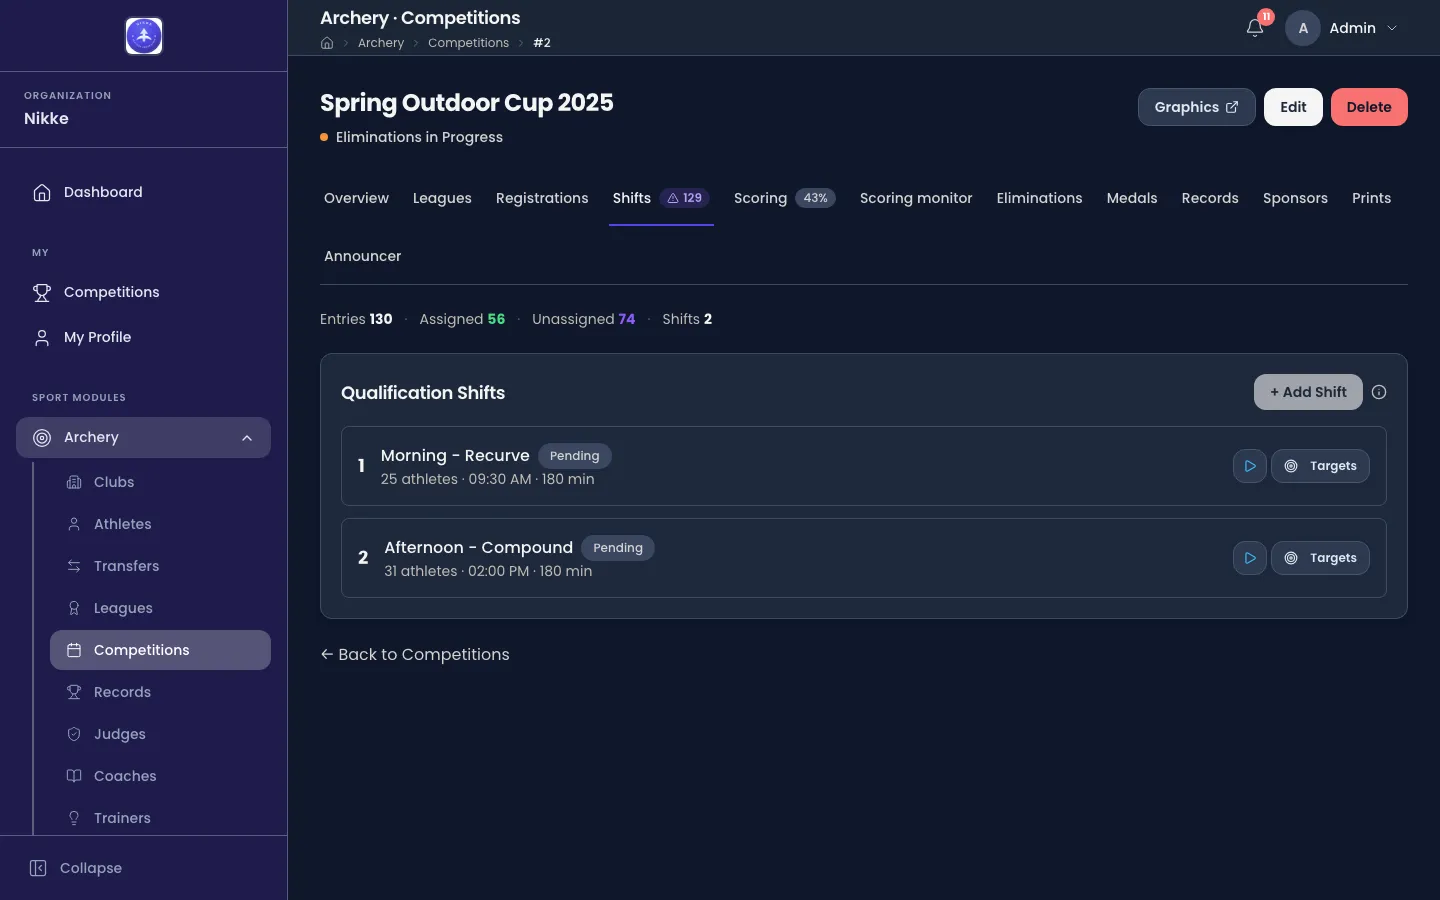The width and height of the screenshot is (1440, 900).
Task: Open the Prints tab
Action: (1371, 198)
